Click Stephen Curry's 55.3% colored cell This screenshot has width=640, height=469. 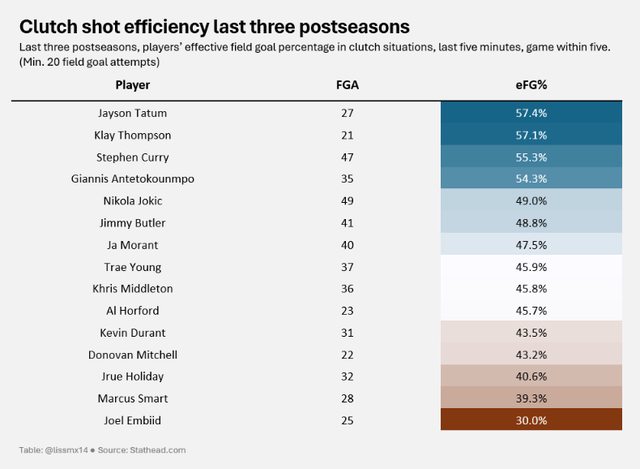click(x=532, y=158)
